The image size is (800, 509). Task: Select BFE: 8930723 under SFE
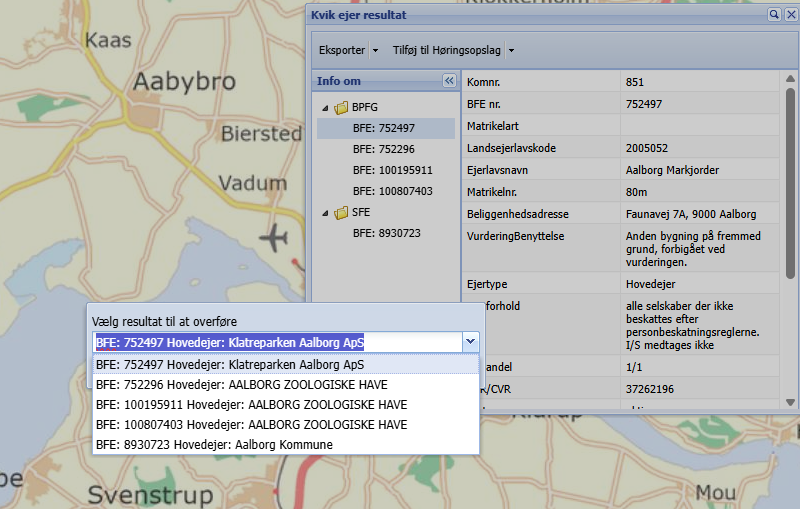tap(386, 233)
